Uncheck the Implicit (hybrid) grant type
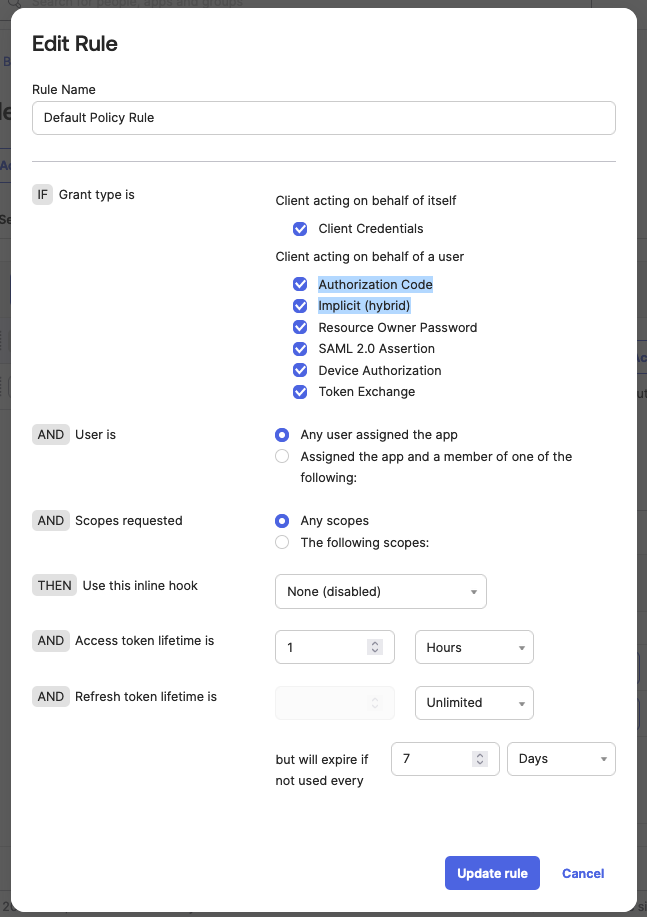 [300, 306]
